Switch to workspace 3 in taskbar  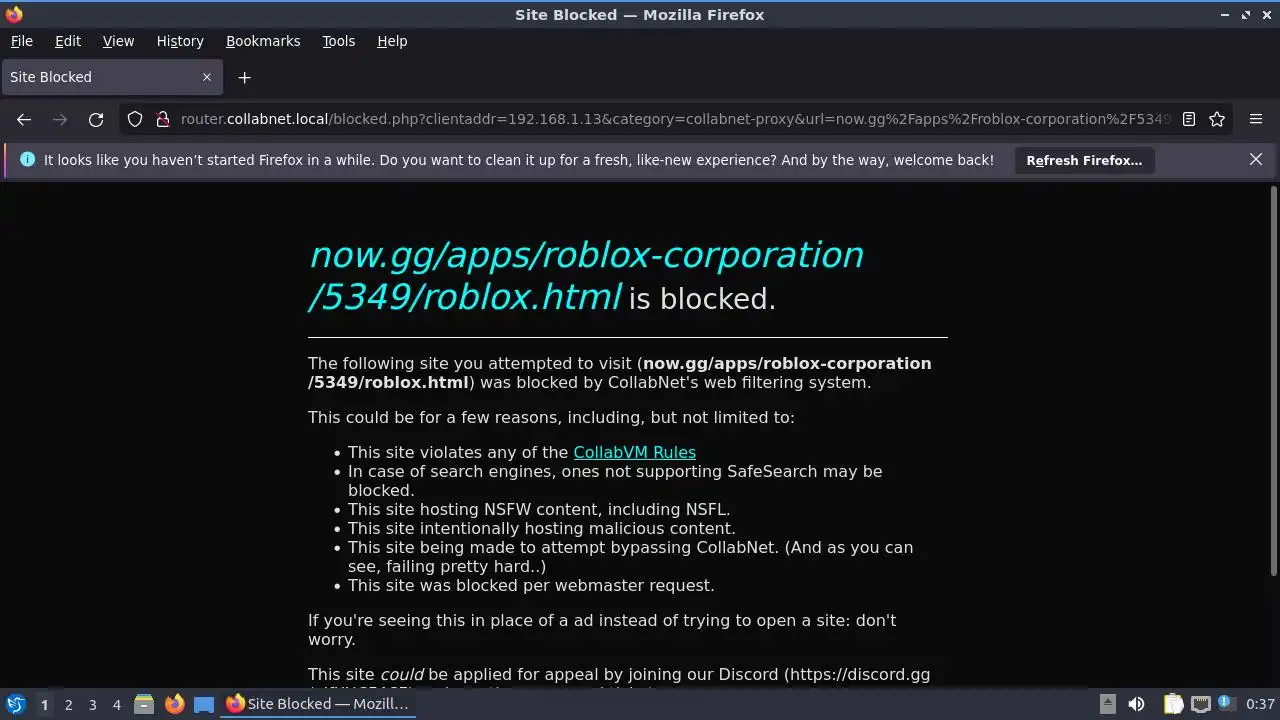click(92, 704)
